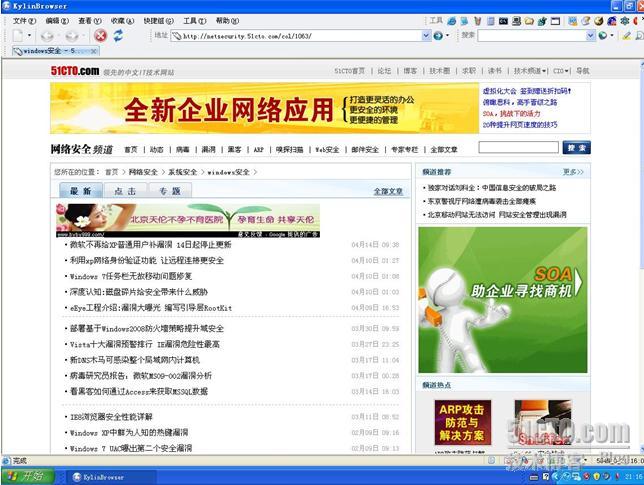Screen dimensions: 644x485
Task: Click 黑客 in the channel navigation
Action: point(235,149)
